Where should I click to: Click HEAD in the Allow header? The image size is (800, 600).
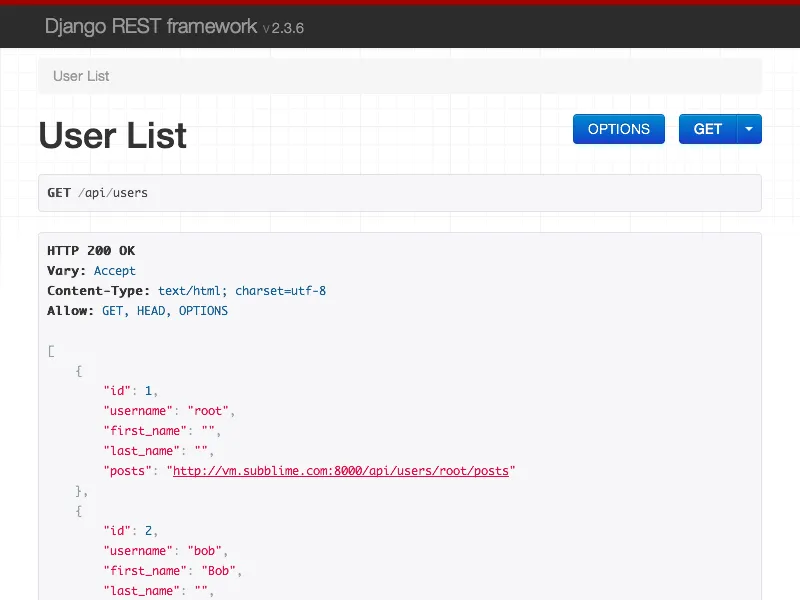click(150, 310)
